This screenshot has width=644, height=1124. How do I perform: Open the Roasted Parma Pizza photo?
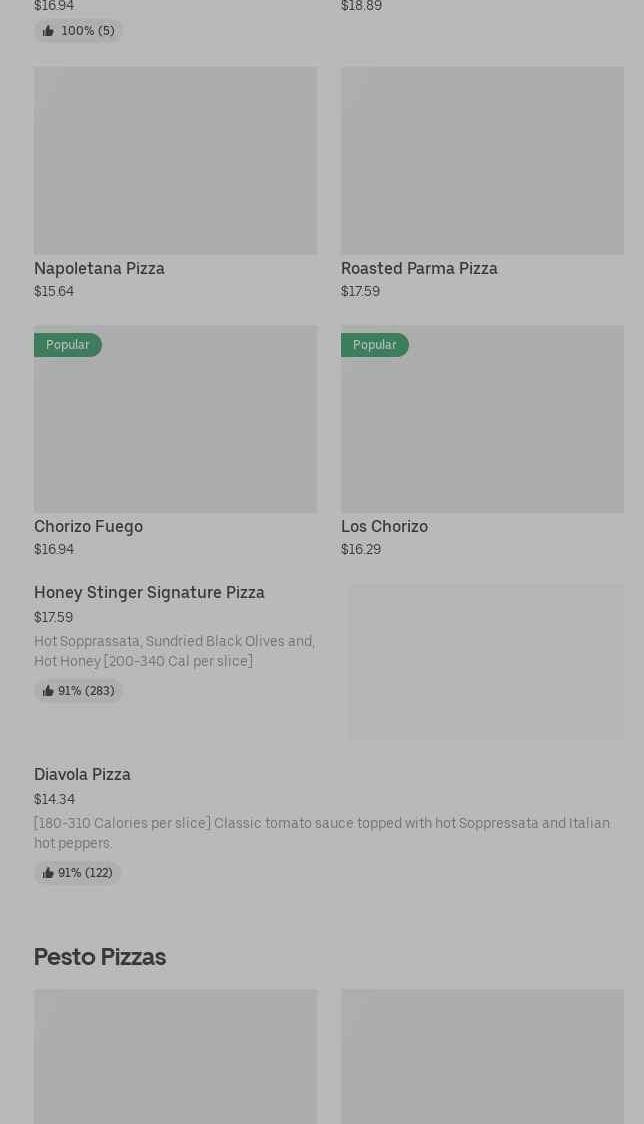click(482, 160)
